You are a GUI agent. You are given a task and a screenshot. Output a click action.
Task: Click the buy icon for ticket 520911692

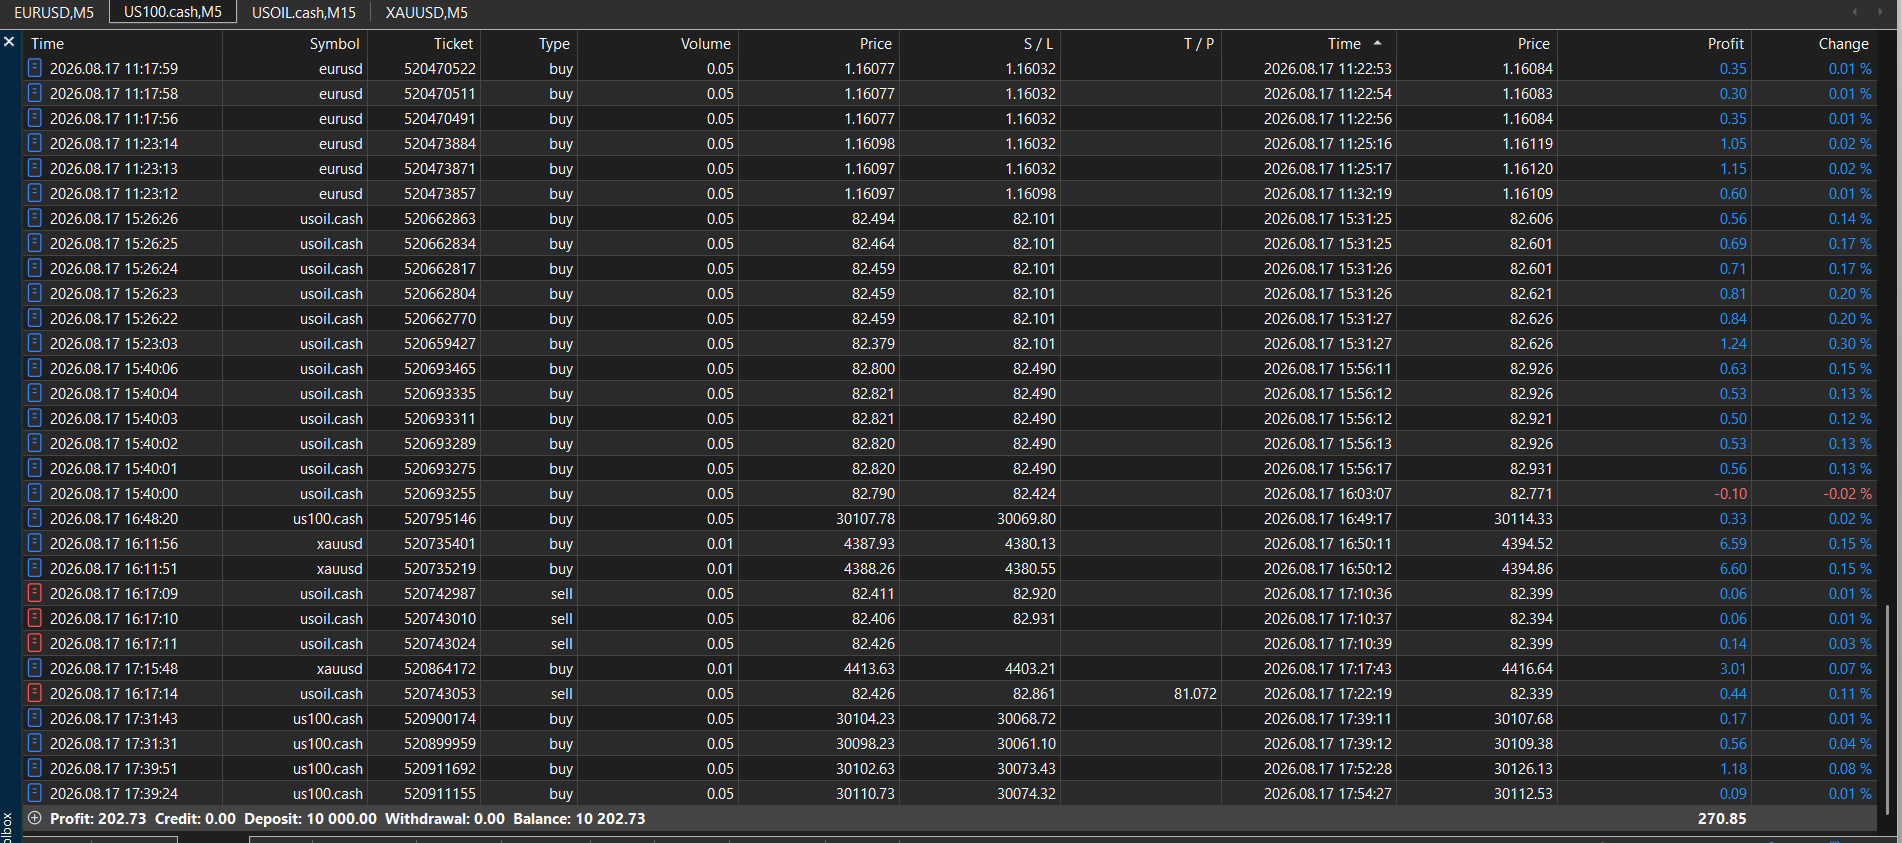tap(35, 768)
